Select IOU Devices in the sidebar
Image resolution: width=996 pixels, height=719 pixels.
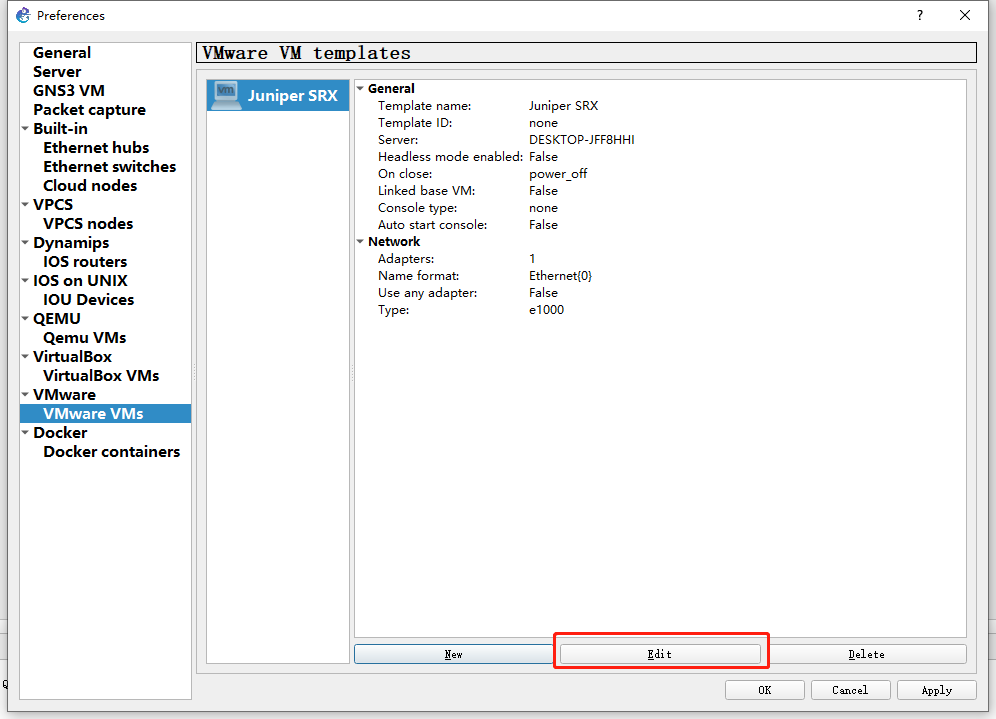88,299
